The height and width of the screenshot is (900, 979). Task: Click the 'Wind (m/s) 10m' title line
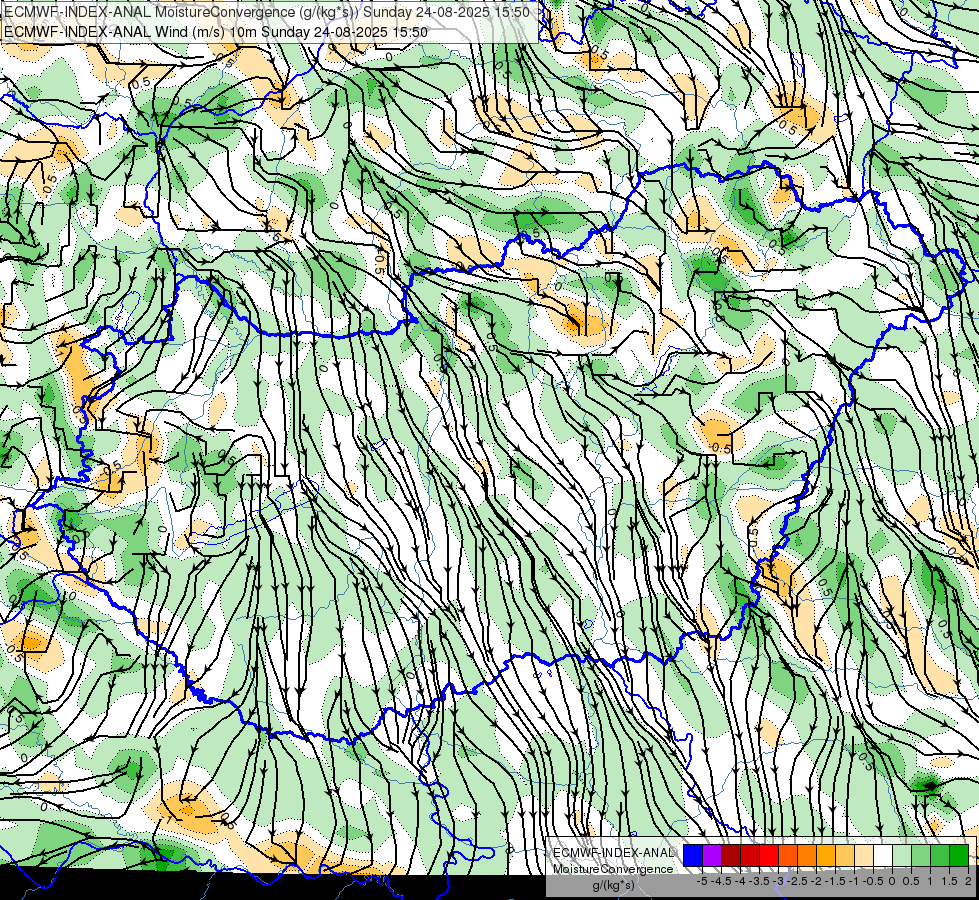tap(215, 32)
